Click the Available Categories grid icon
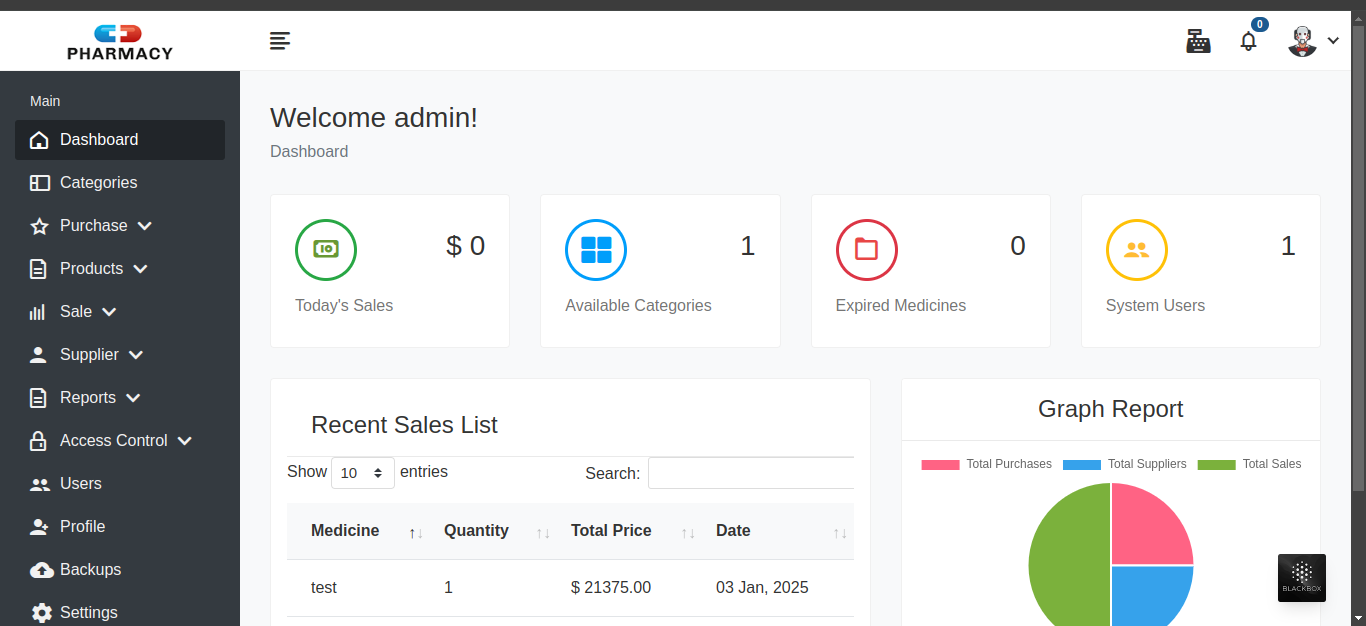The image size is (1366, 626). click(x=596, y=249)
